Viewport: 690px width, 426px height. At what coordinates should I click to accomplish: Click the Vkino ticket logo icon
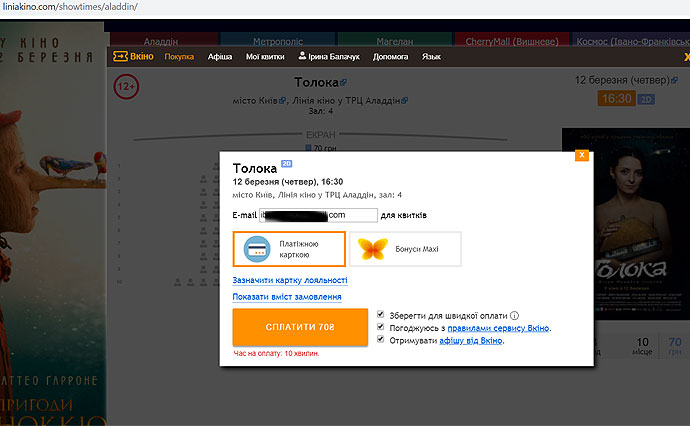click(x=120, y=57)
